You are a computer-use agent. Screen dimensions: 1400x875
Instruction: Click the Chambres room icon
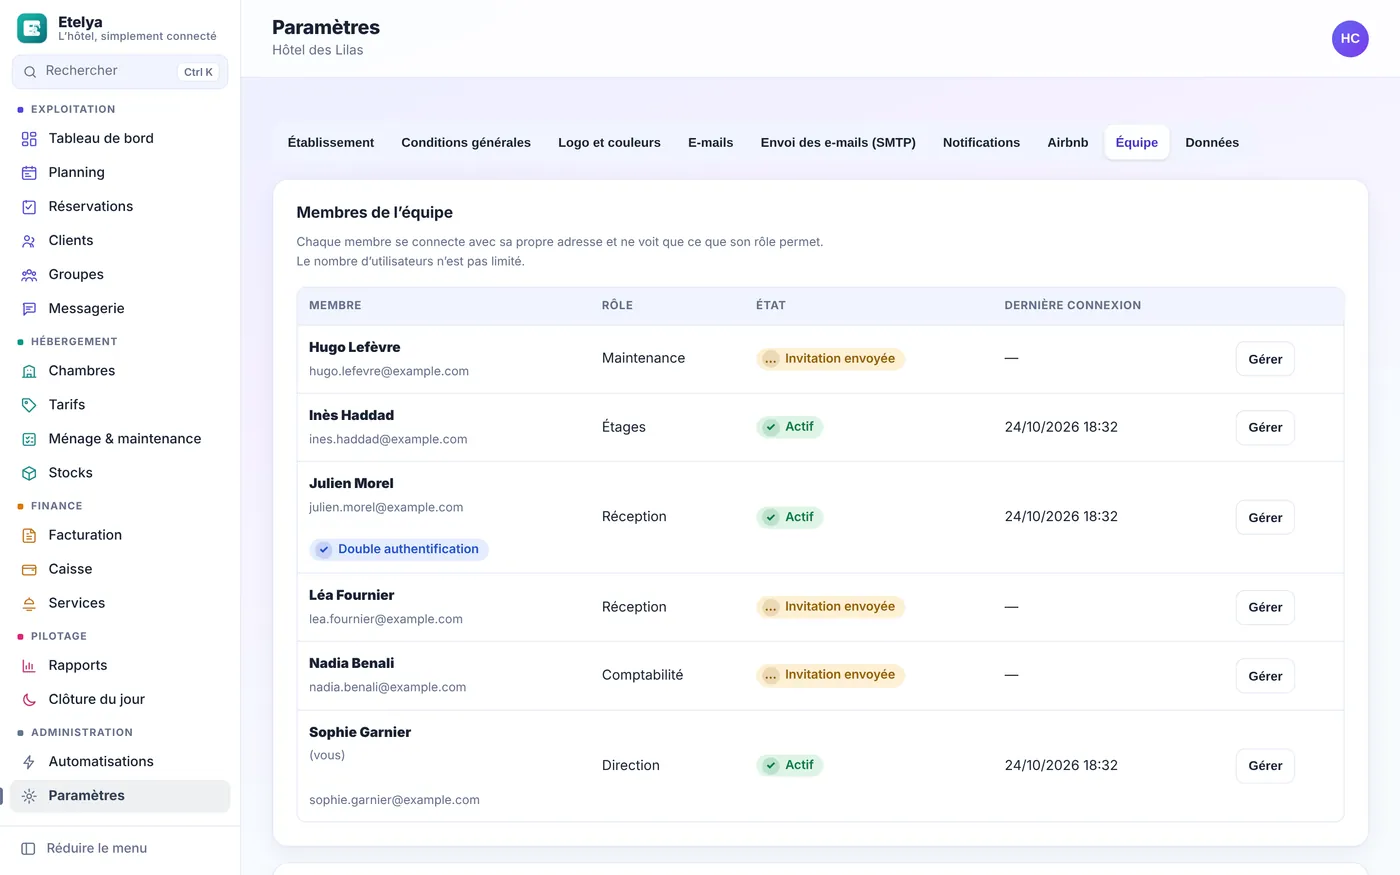[29, 371]
